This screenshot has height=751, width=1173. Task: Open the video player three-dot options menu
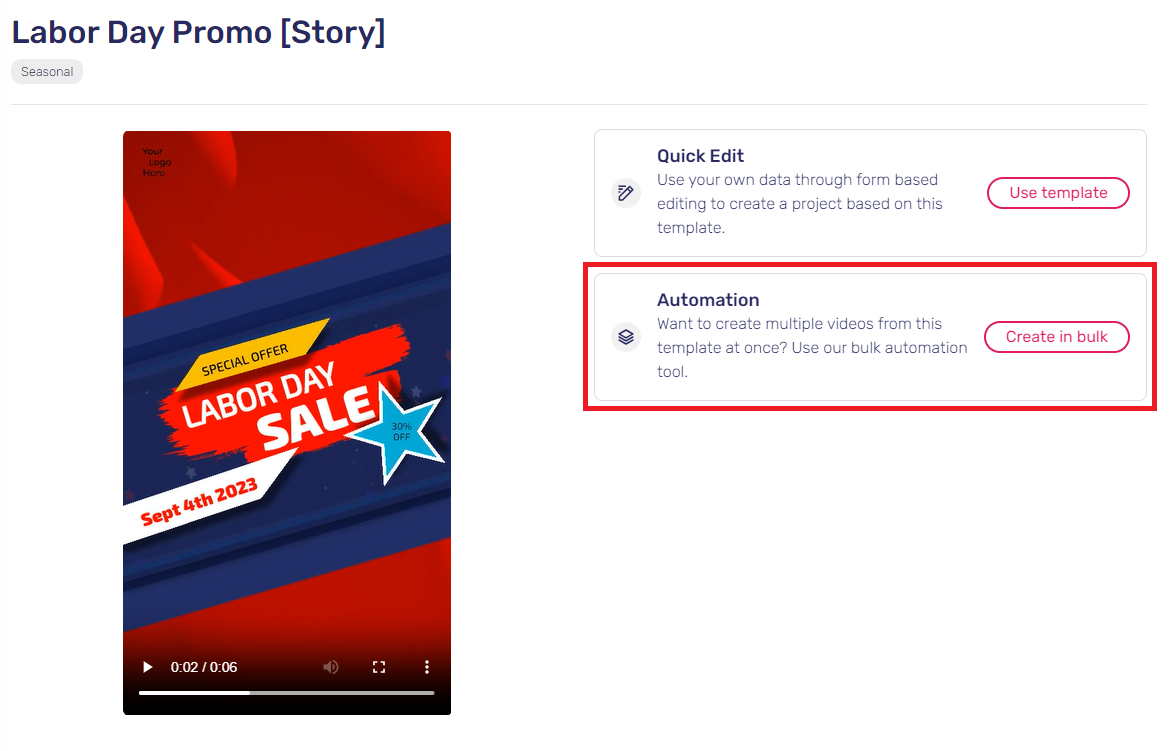click(427, 667)
